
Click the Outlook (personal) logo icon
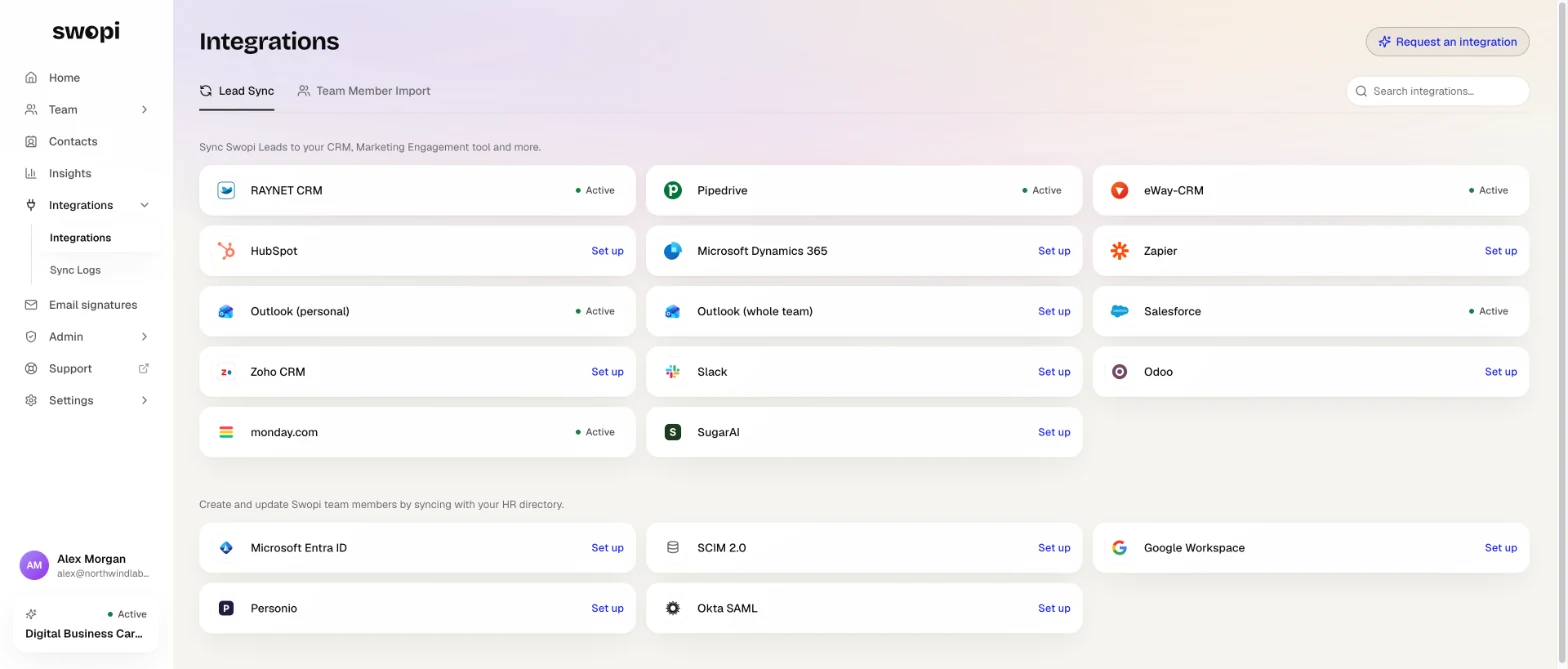point(226,311)
